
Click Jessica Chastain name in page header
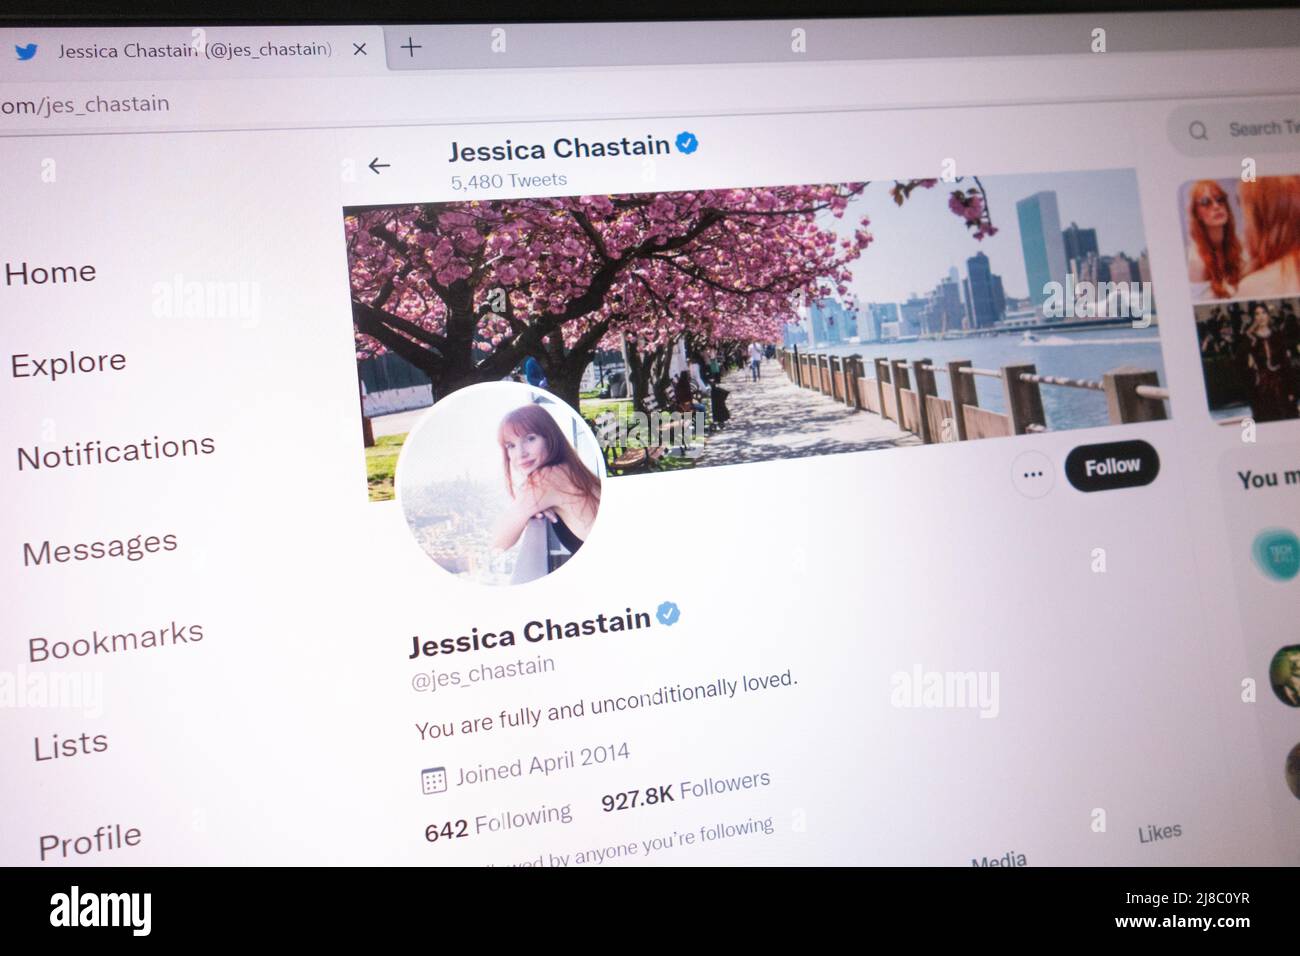coord(558,148)
